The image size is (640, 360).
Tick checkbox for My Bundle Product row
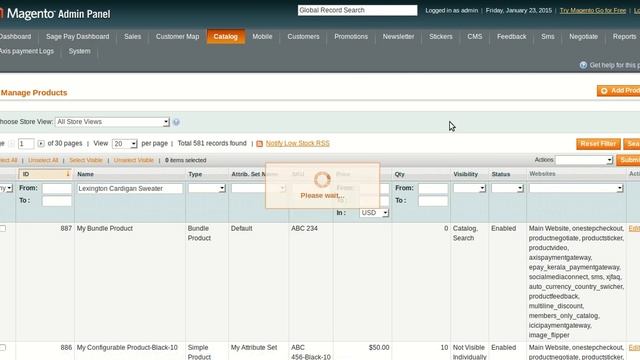pyautogui.click(x=3, y=229)
